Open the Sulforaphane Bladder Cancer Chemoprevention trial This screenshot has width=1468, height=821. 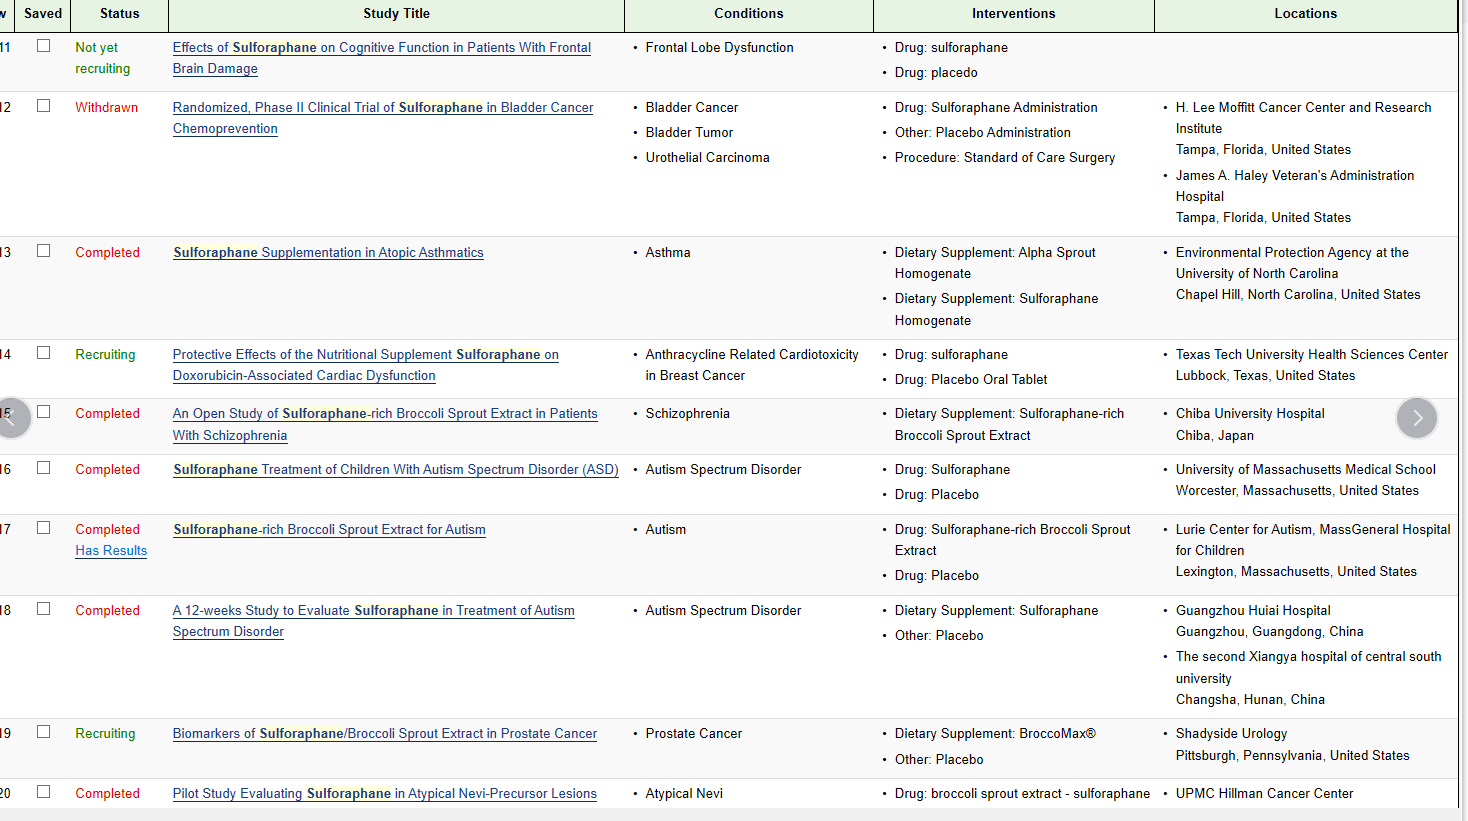[383, 108]
